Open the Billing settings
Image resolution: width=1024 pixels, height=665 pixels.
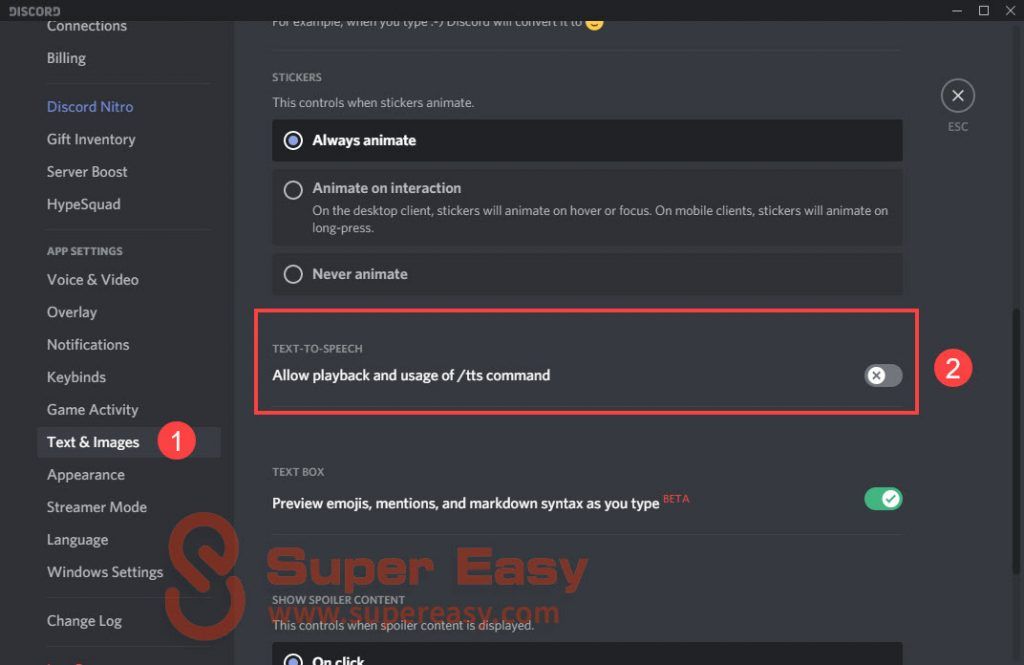(x=66, y=58)
